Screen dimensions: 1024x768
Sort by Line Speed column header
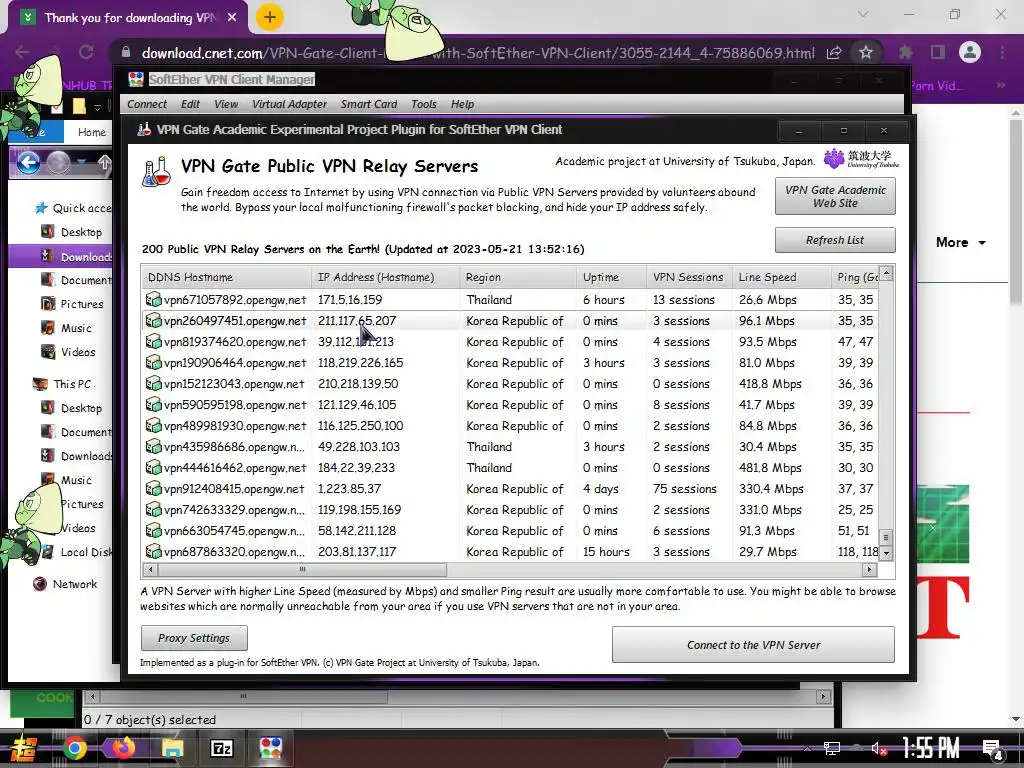tap(781, 277)
